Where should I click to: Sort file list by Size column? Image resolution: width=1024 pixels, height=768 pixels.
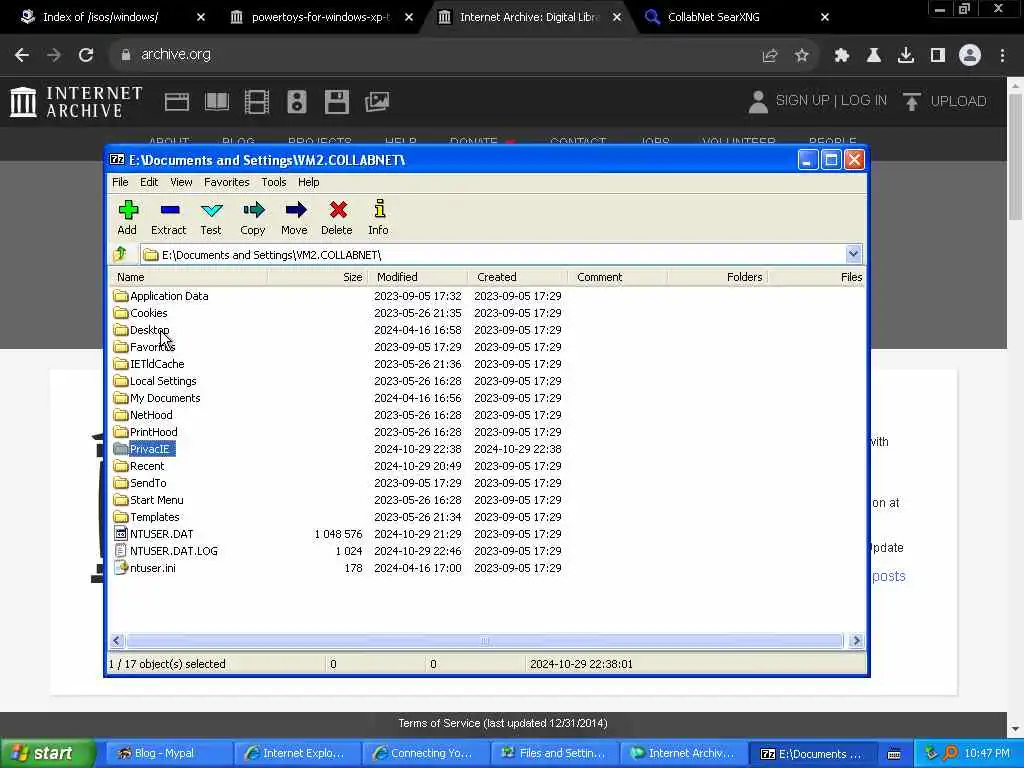[x=317, y=277]
